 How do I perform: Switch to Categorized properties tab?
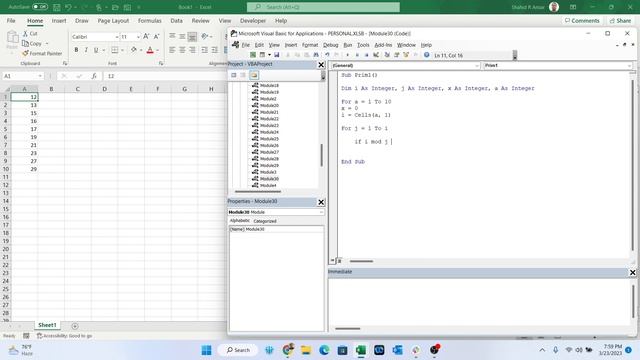pos(265,221)
